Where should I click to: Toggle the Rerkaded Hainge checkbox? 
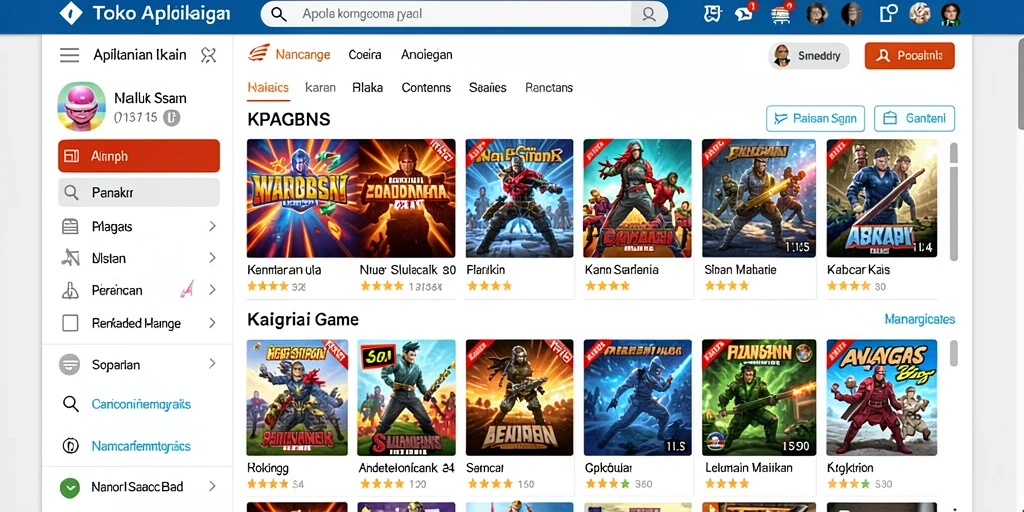pos(70,323)
